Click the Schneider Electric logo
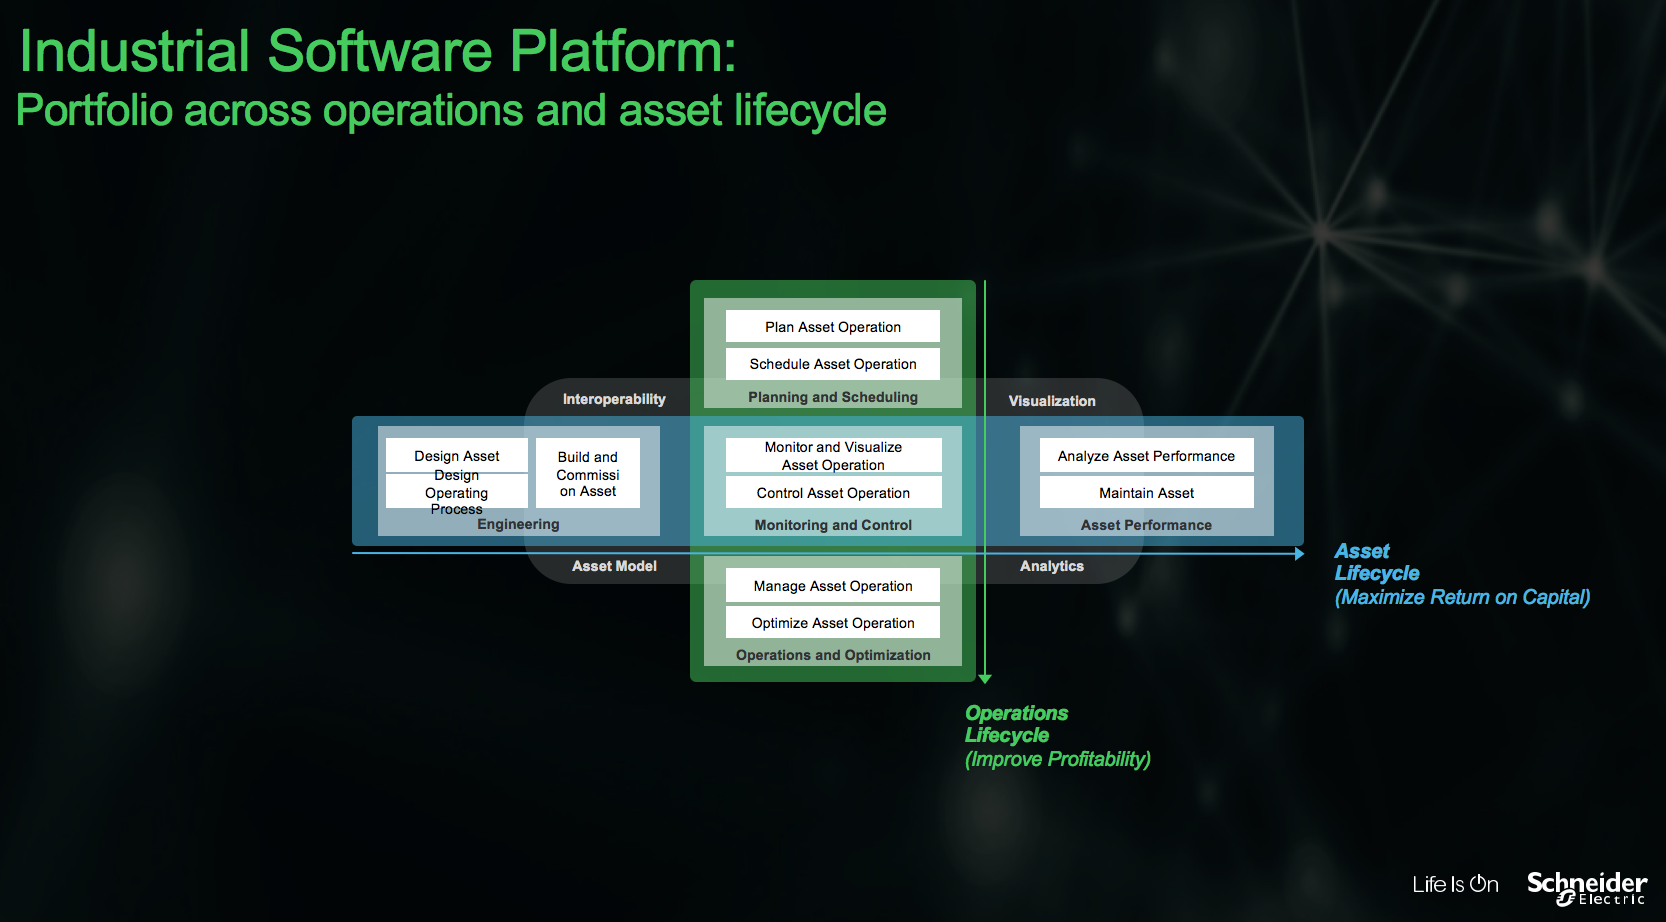Viewport: 1666px width, 922px height. (1587, 887)
